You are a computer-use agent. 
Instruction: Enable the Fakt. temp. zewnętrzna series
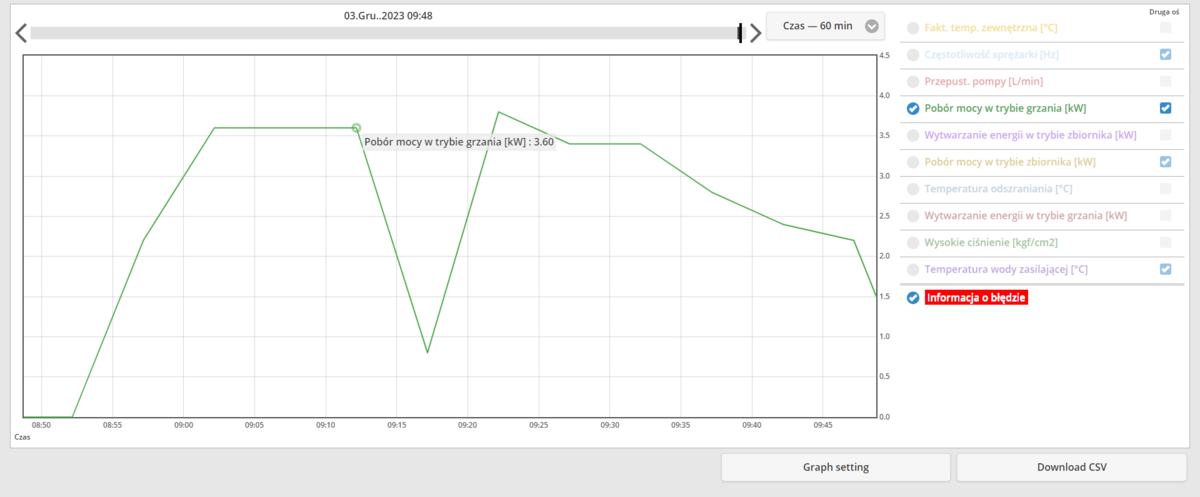[x=913, y=28]
